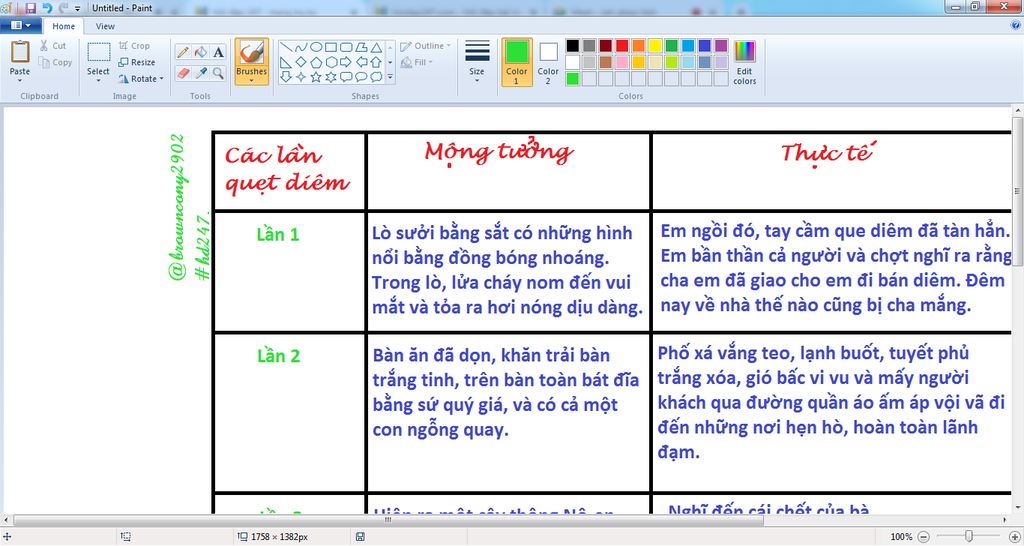The width and height of the screenshot is (1024, 546).
Task: Pick the Color picker eyedropper tool
Action: coord(201,73)
